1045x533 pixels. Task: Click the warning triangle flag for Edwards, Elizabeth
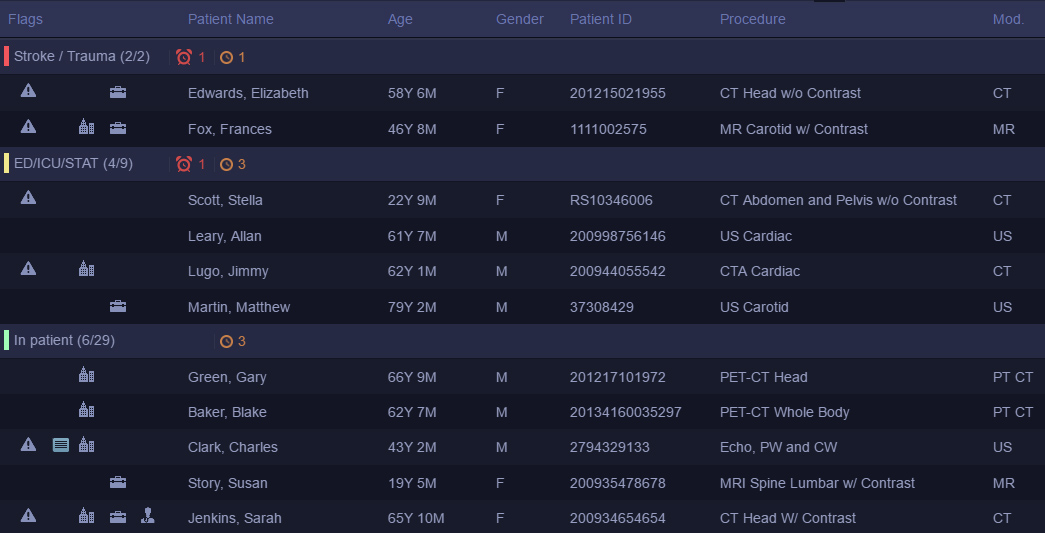click(28, 91)
